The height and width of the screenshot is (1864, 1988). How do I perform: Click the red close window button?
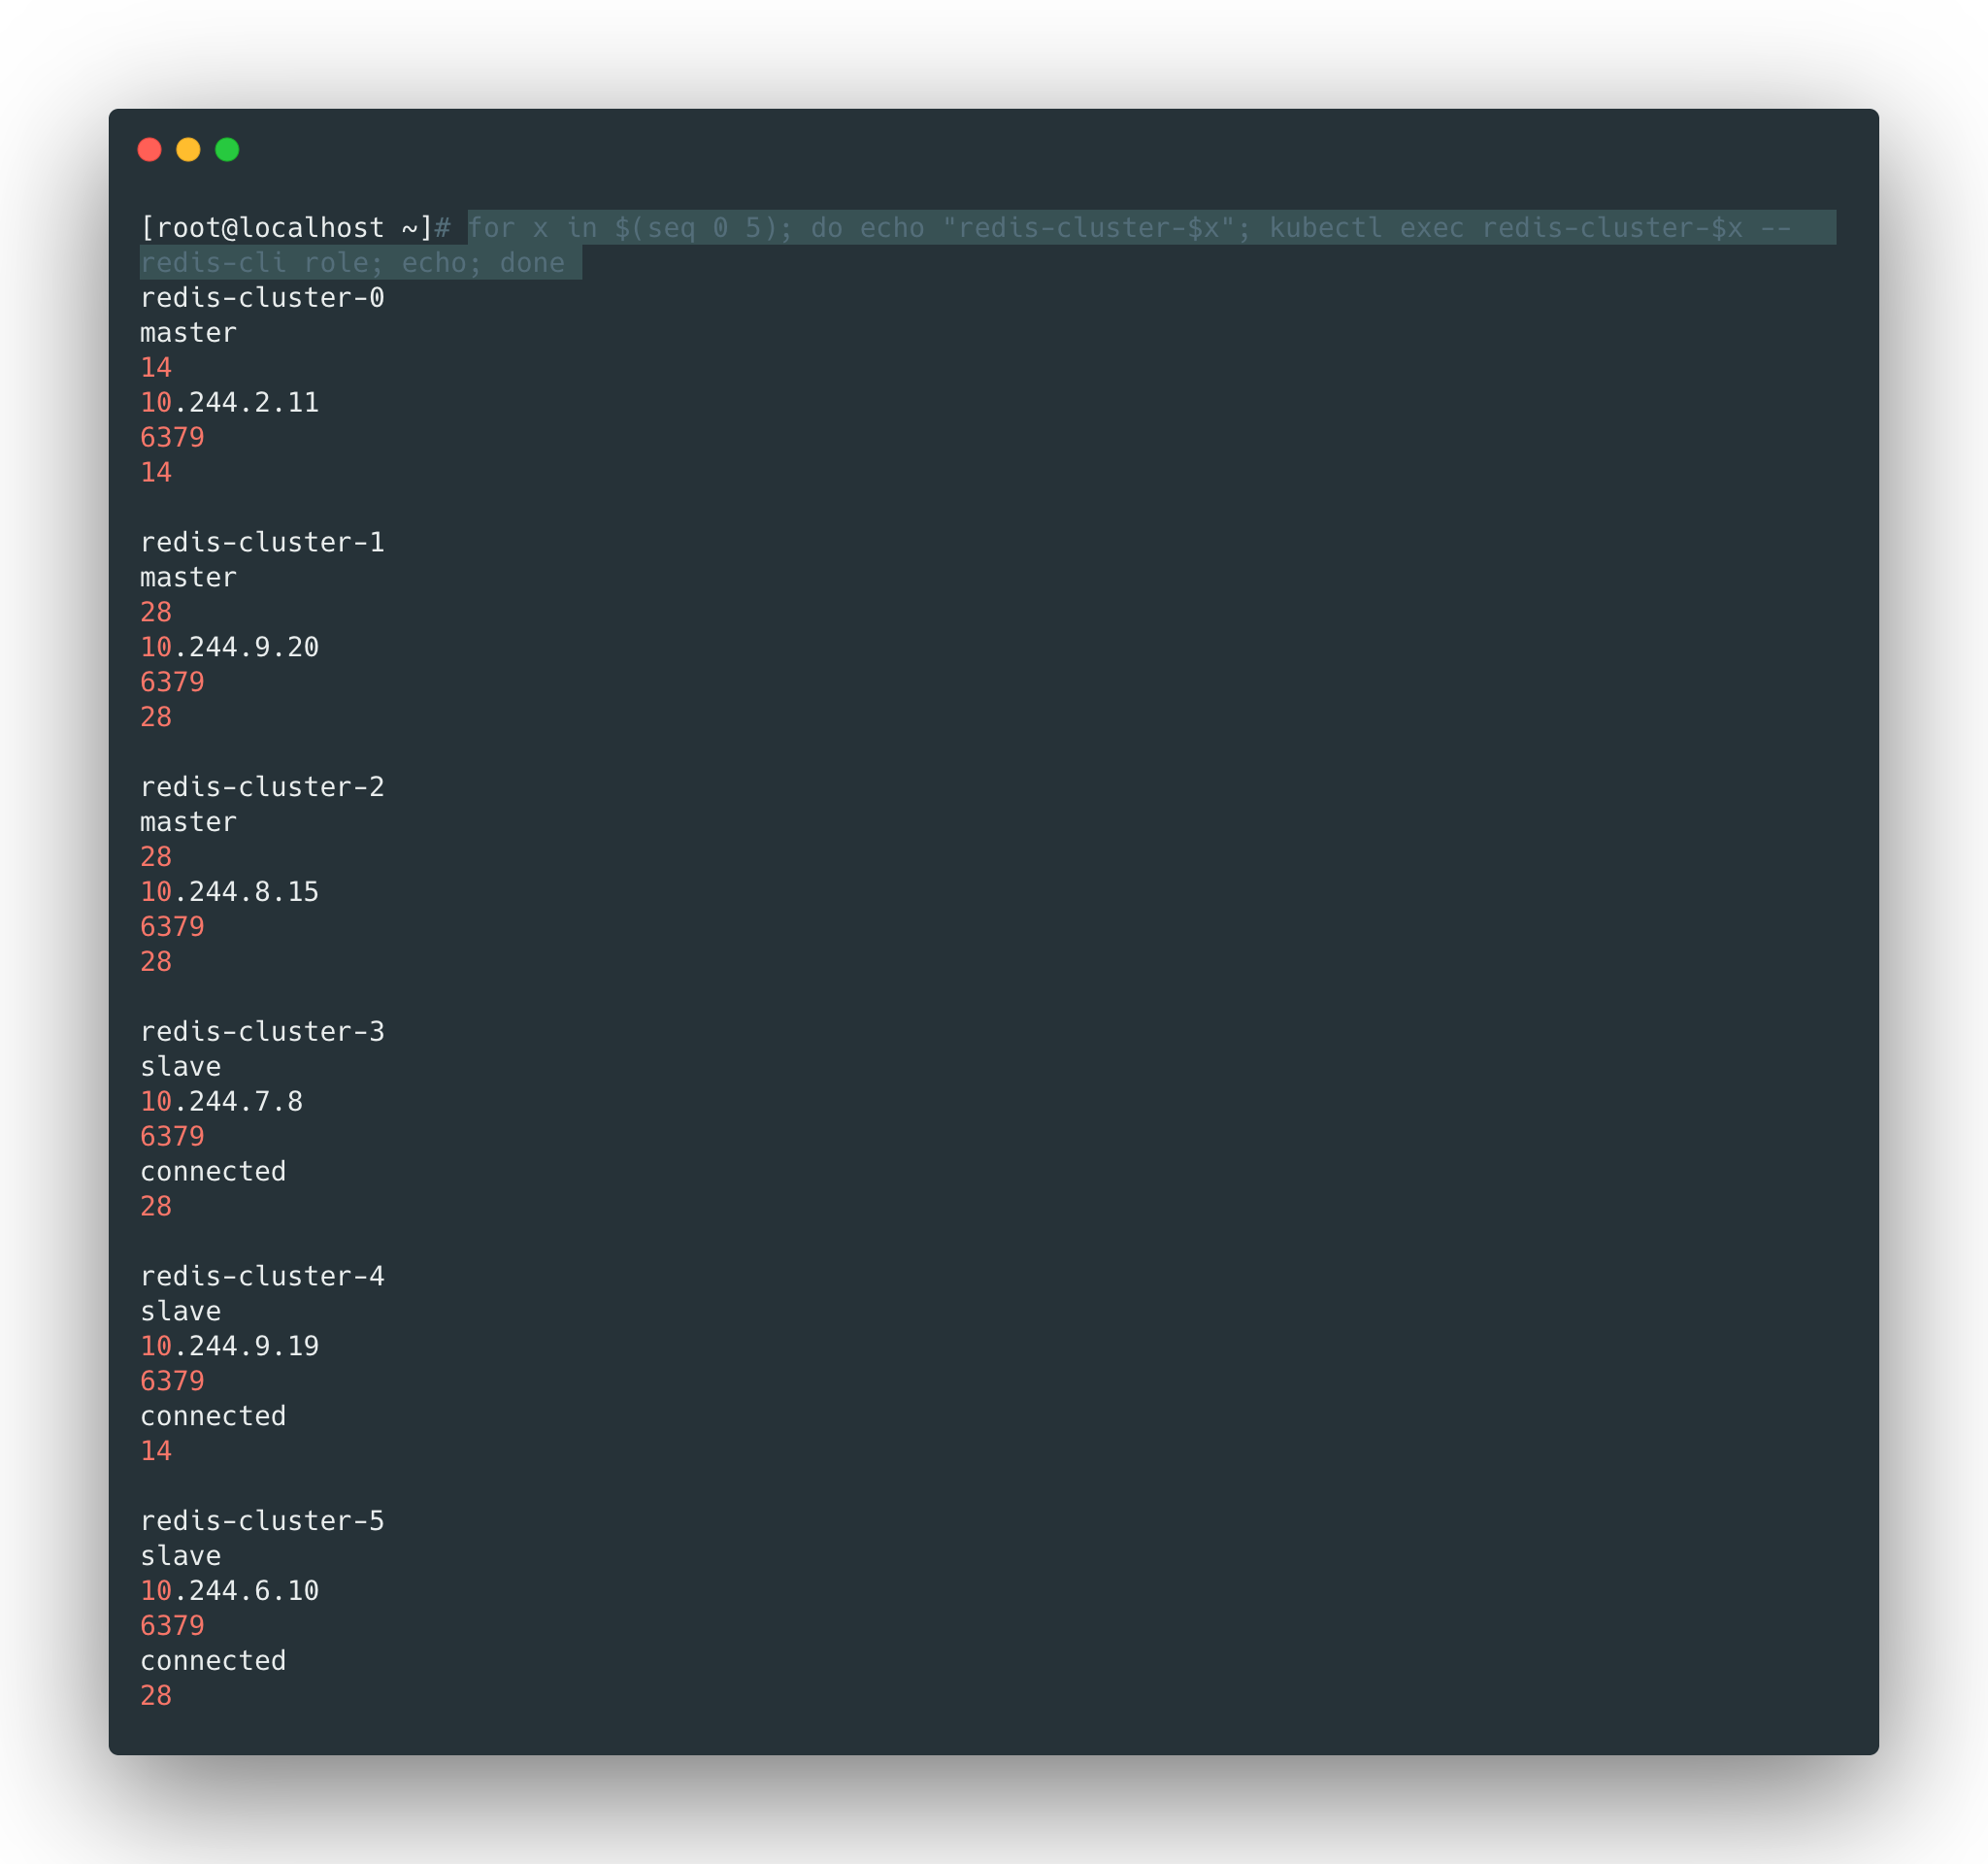(x=149, y=150)
